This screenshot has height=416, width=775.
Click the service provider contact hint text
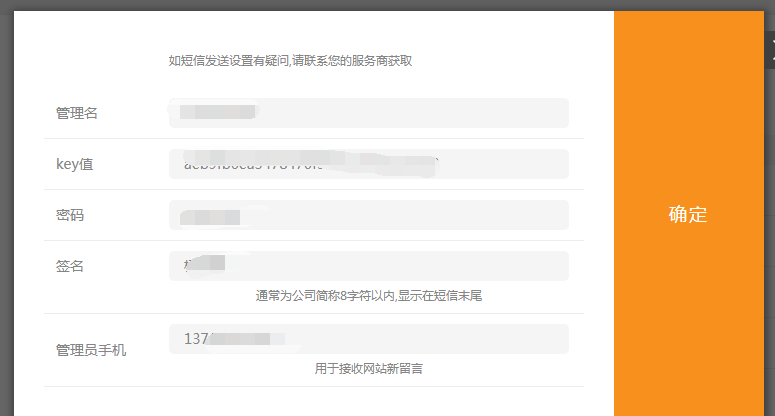(x=290, y=61)
